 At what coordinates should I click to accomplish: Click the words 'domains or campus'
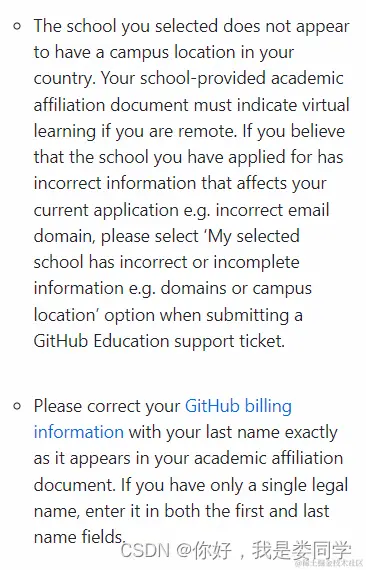236,289
